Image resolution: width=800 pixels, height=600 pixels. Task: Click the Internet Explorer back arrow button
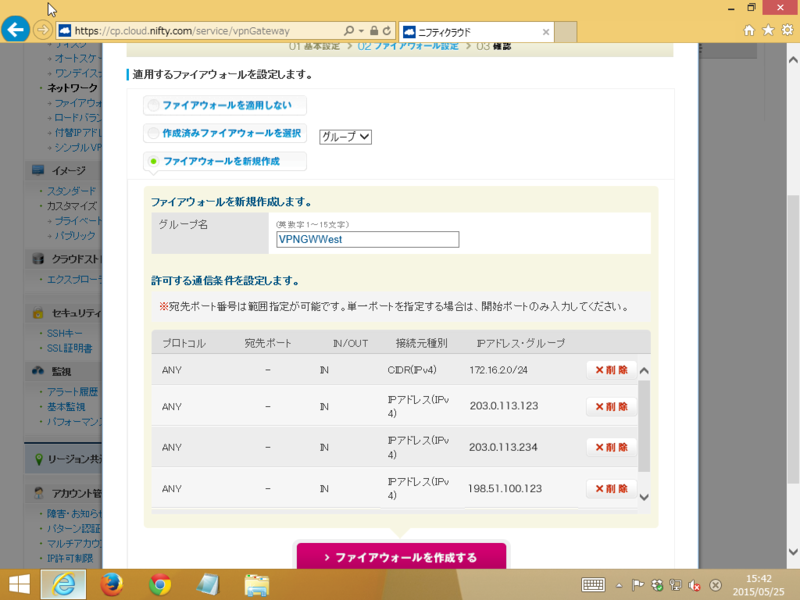(x=15, y=29)
